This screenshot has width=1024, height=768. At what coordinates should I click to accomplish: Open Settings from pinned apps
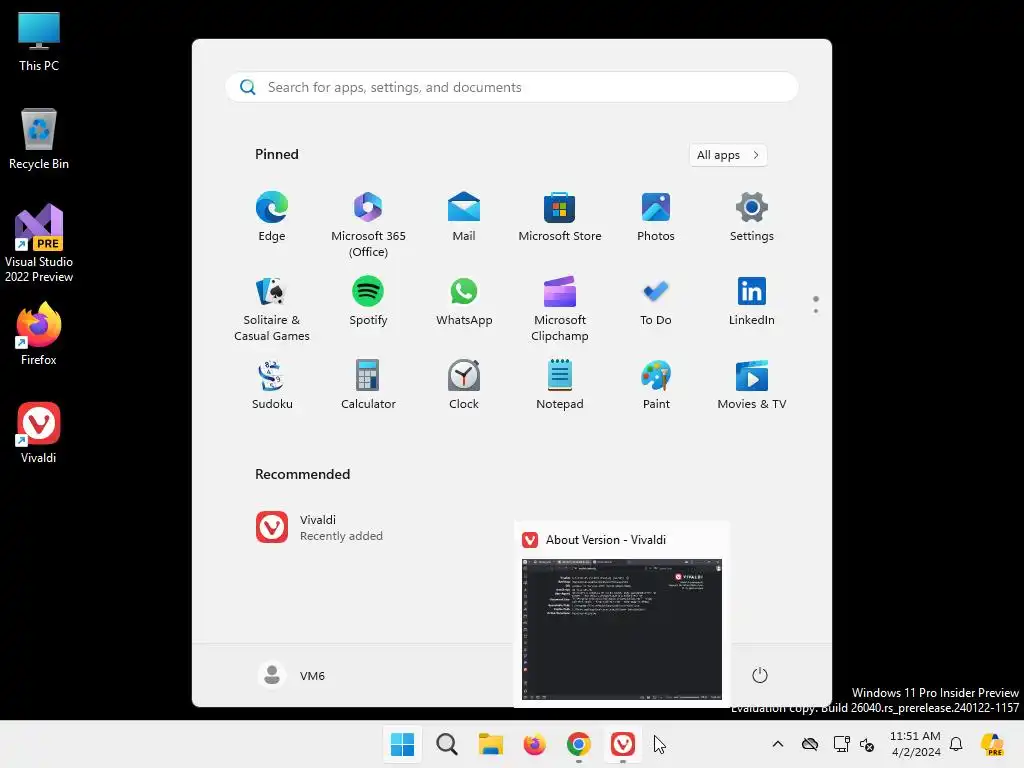point(752,217)
